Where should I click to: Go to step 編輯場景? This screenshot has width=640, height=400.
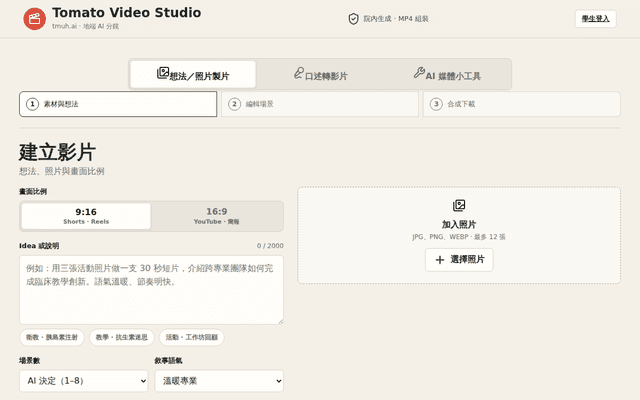tap(320, 104)
